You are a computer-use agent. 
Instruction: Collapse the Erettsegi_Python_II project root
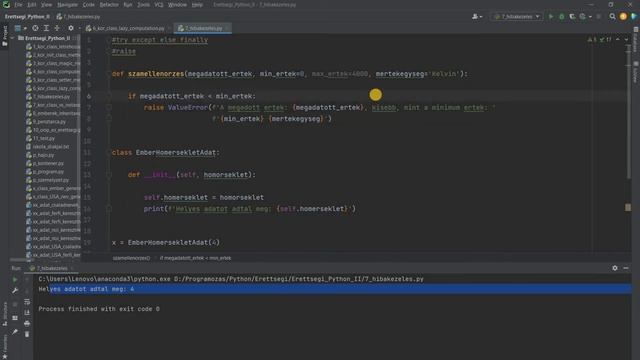click(13, 38)
